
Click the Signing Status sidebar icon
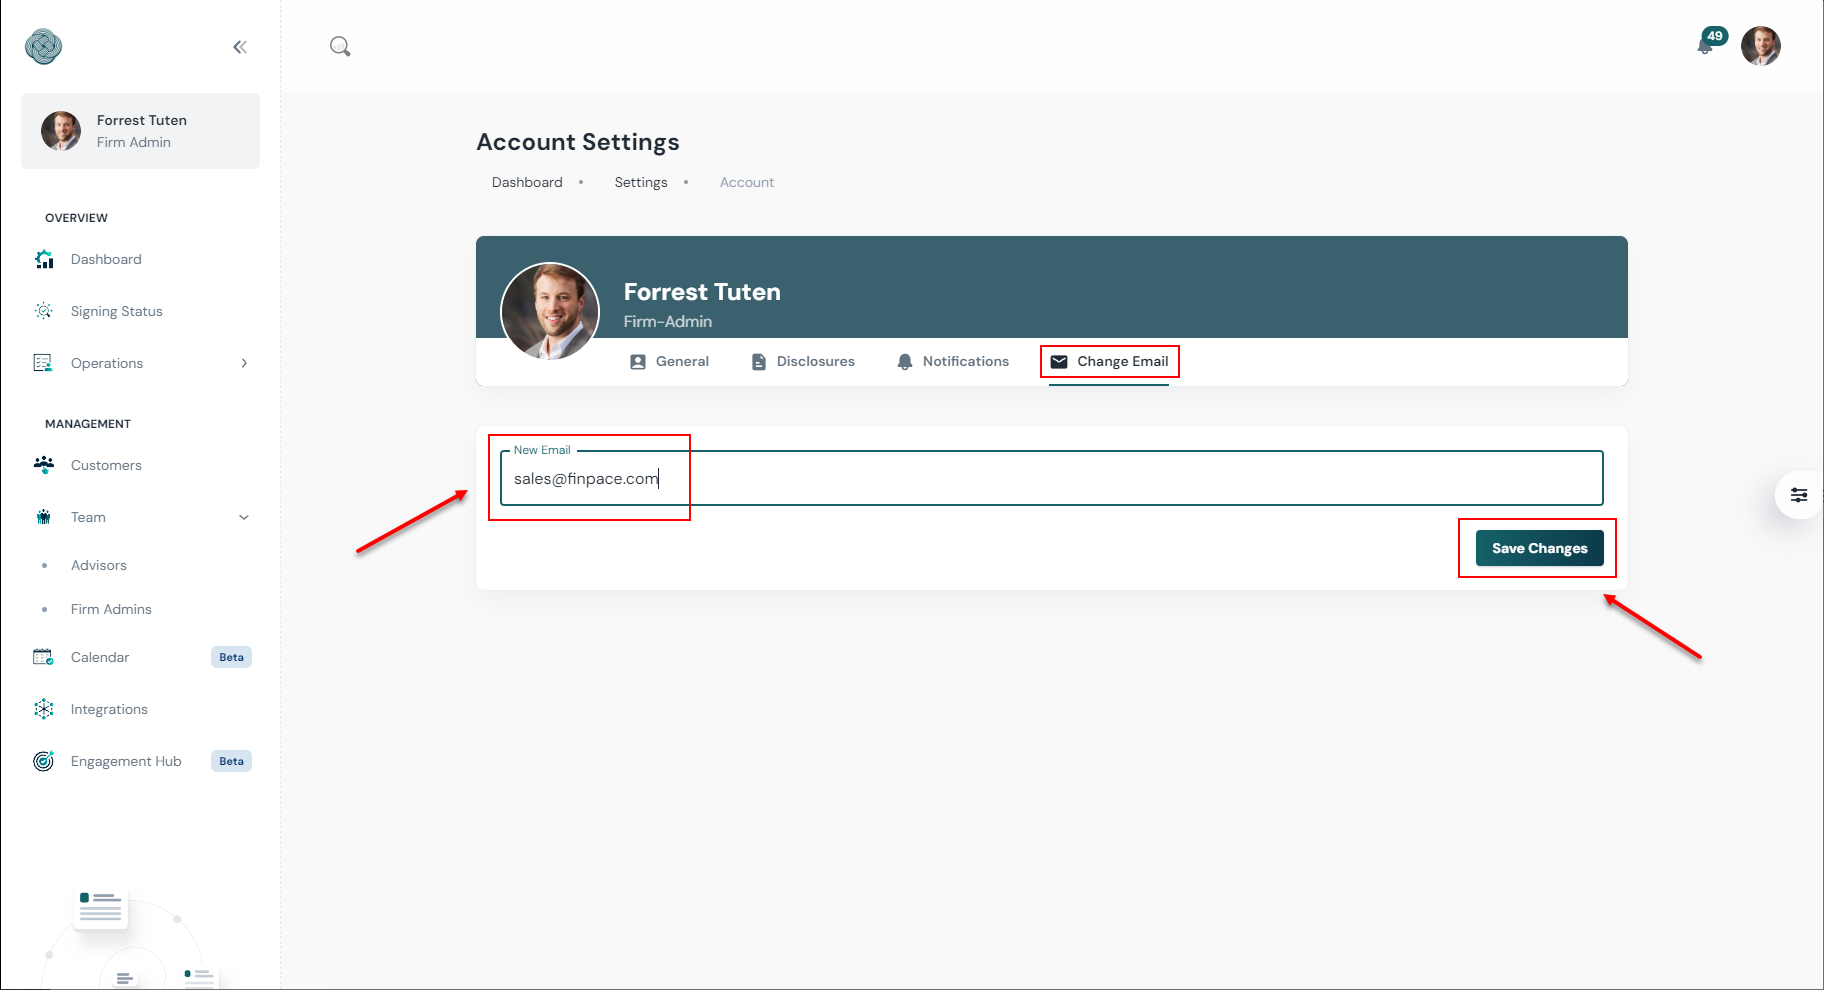[x=44, y=311]
